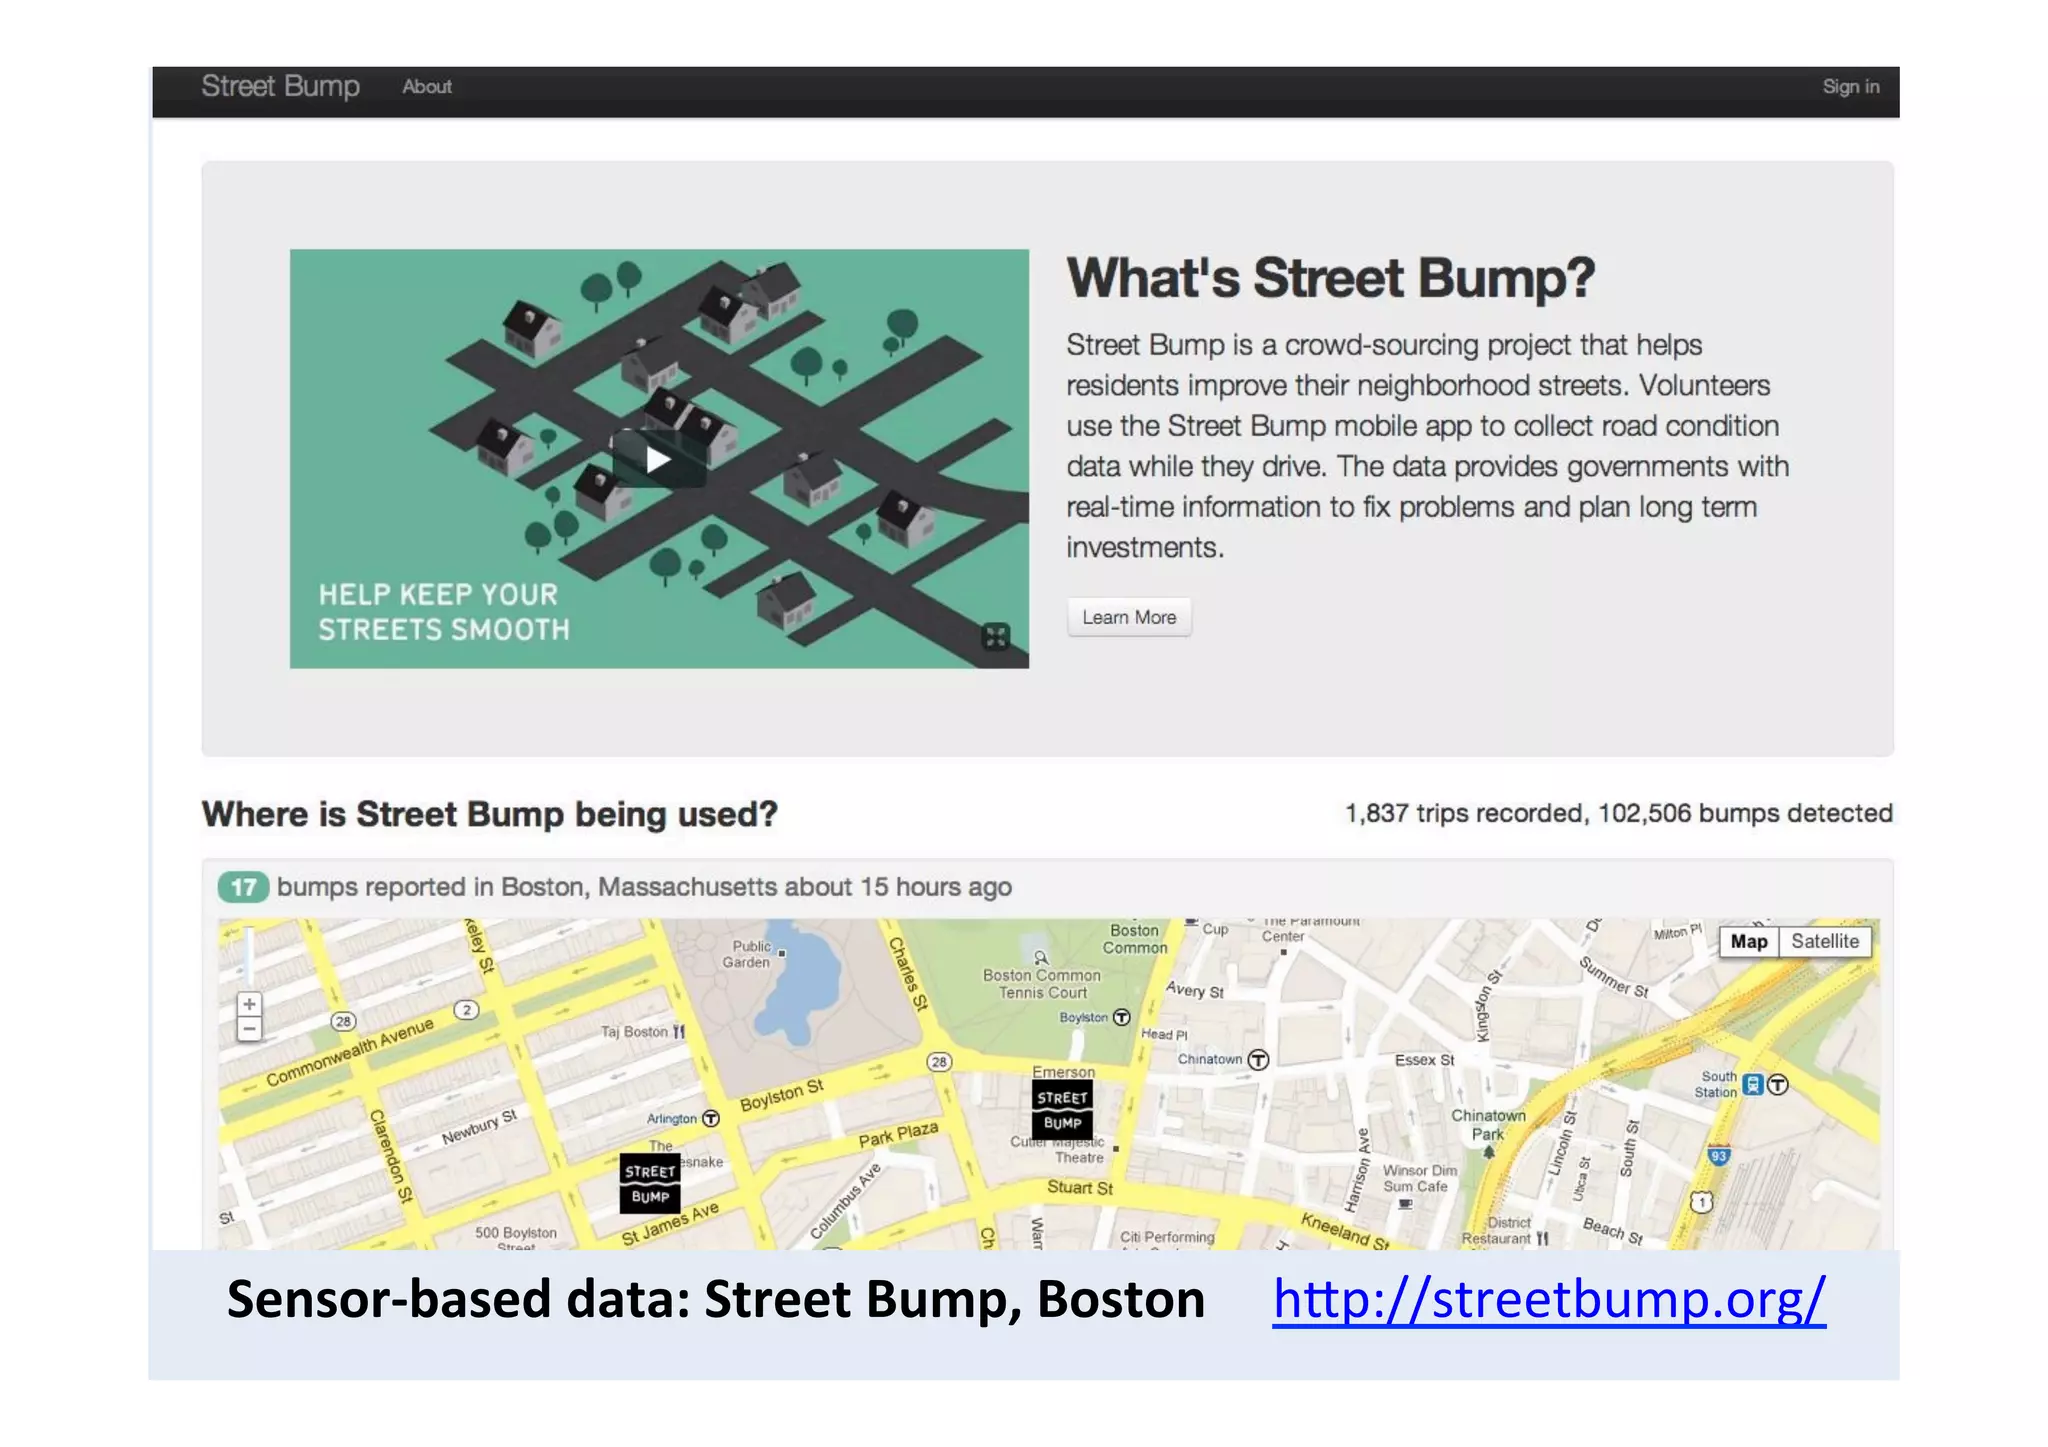
Task: Select the Boylston T station icon
Action: pos(1122,1017)
